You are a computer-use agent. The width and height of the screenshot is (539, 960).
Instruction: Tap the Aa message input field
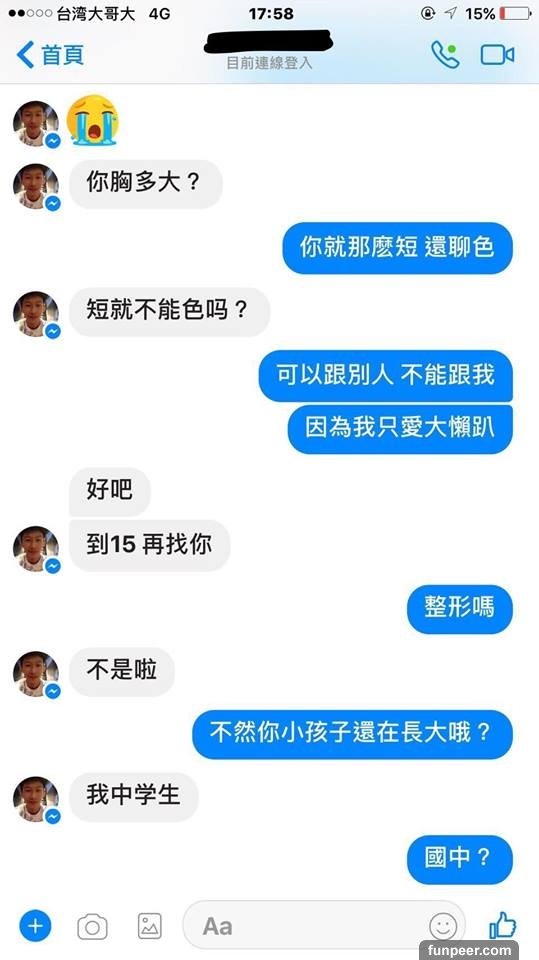coord(324,926)
